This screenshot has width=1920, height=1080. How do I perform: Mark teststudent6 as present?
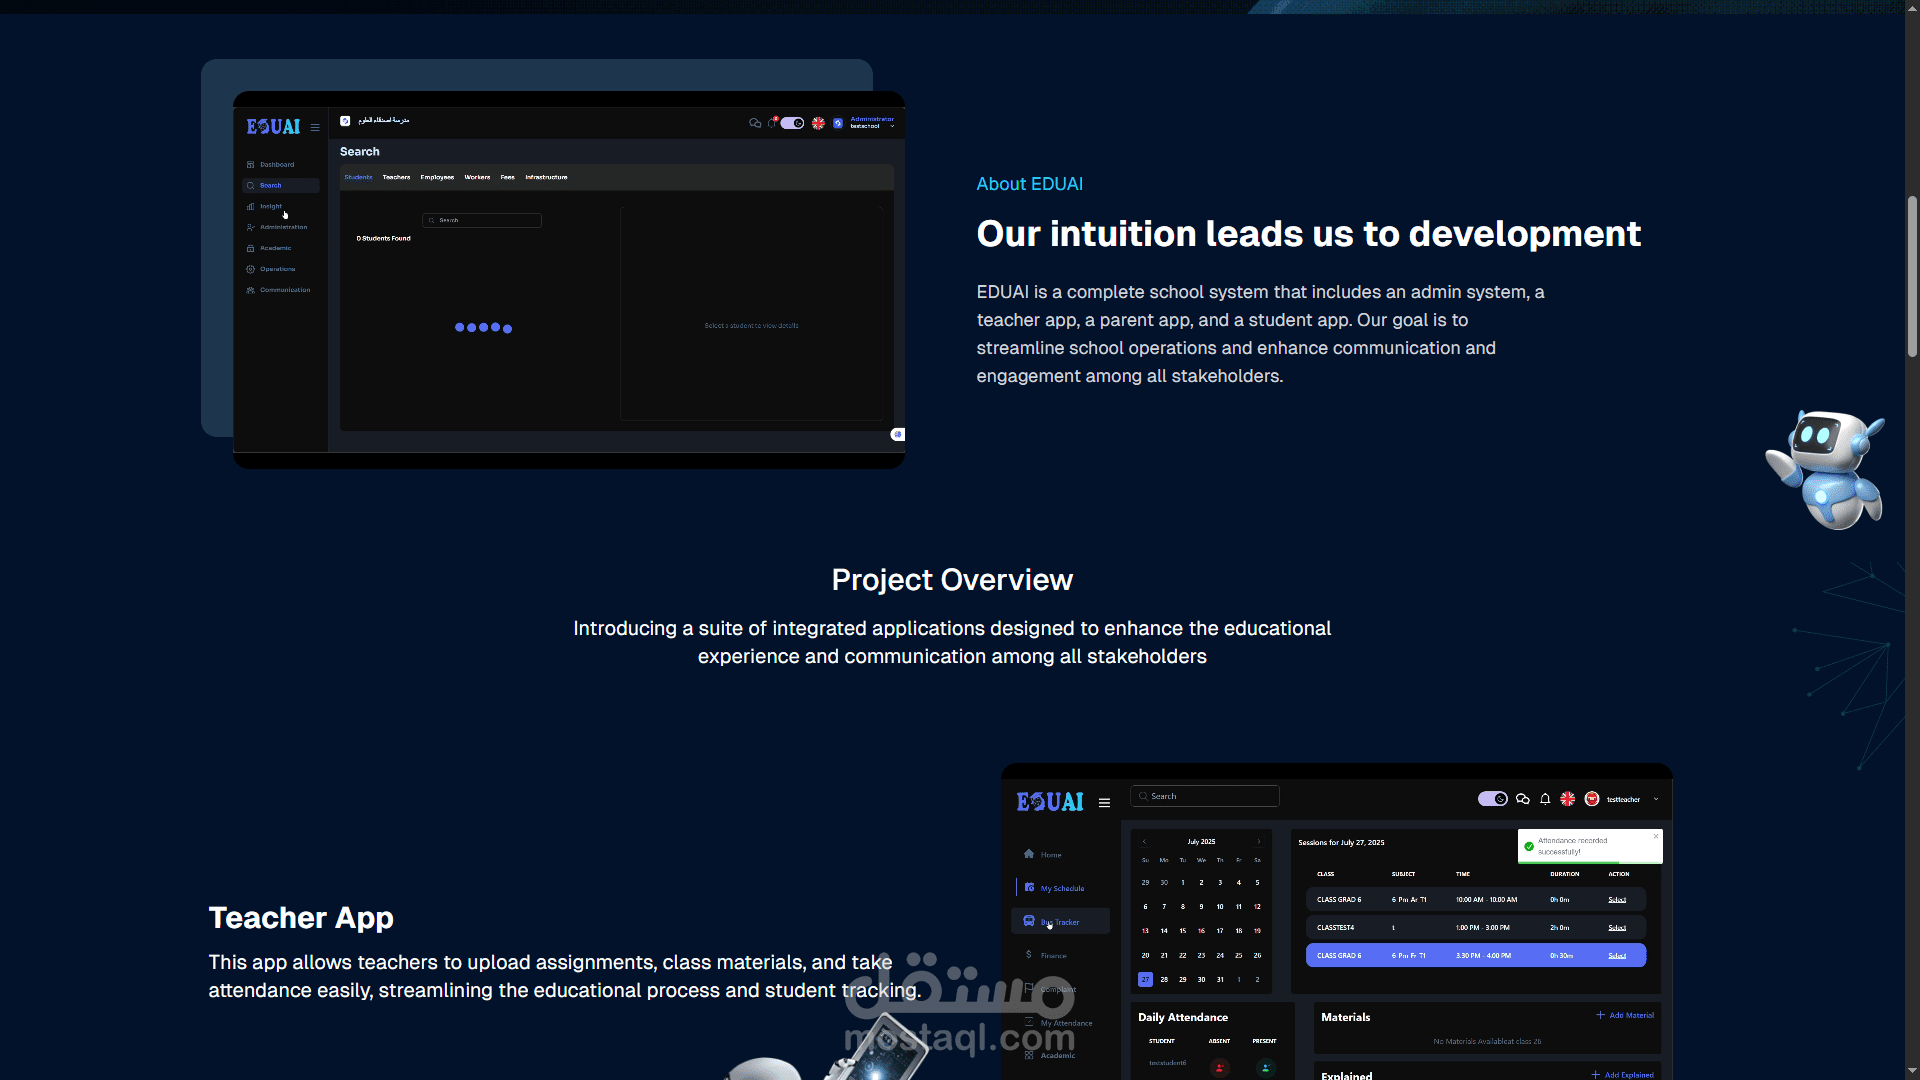pos(1266,1068)
